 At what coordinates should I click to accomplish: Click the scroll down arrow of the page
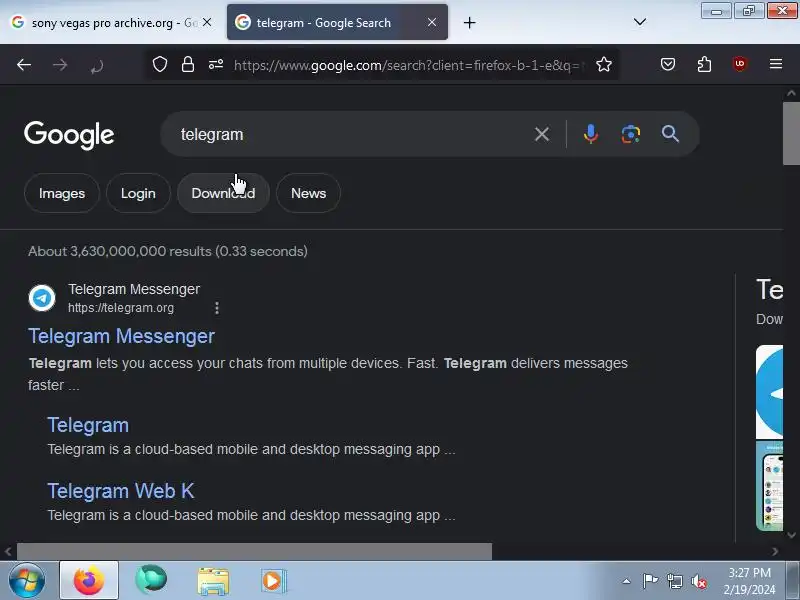click(x=791, y=535)
